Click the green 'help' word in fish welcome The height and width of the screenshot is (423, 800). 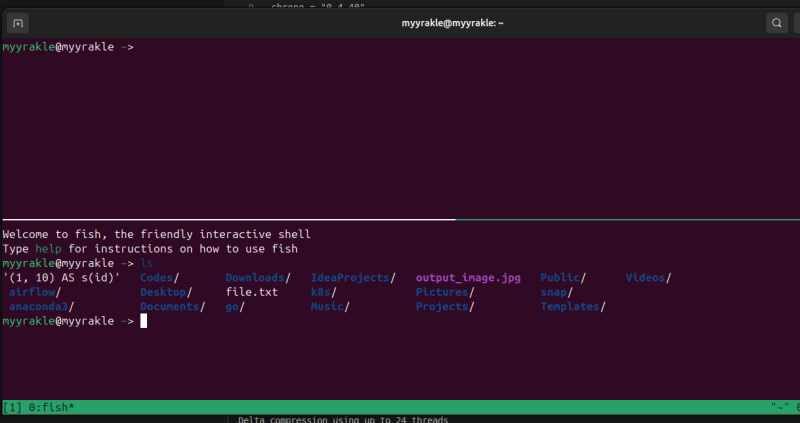point(46,248)
